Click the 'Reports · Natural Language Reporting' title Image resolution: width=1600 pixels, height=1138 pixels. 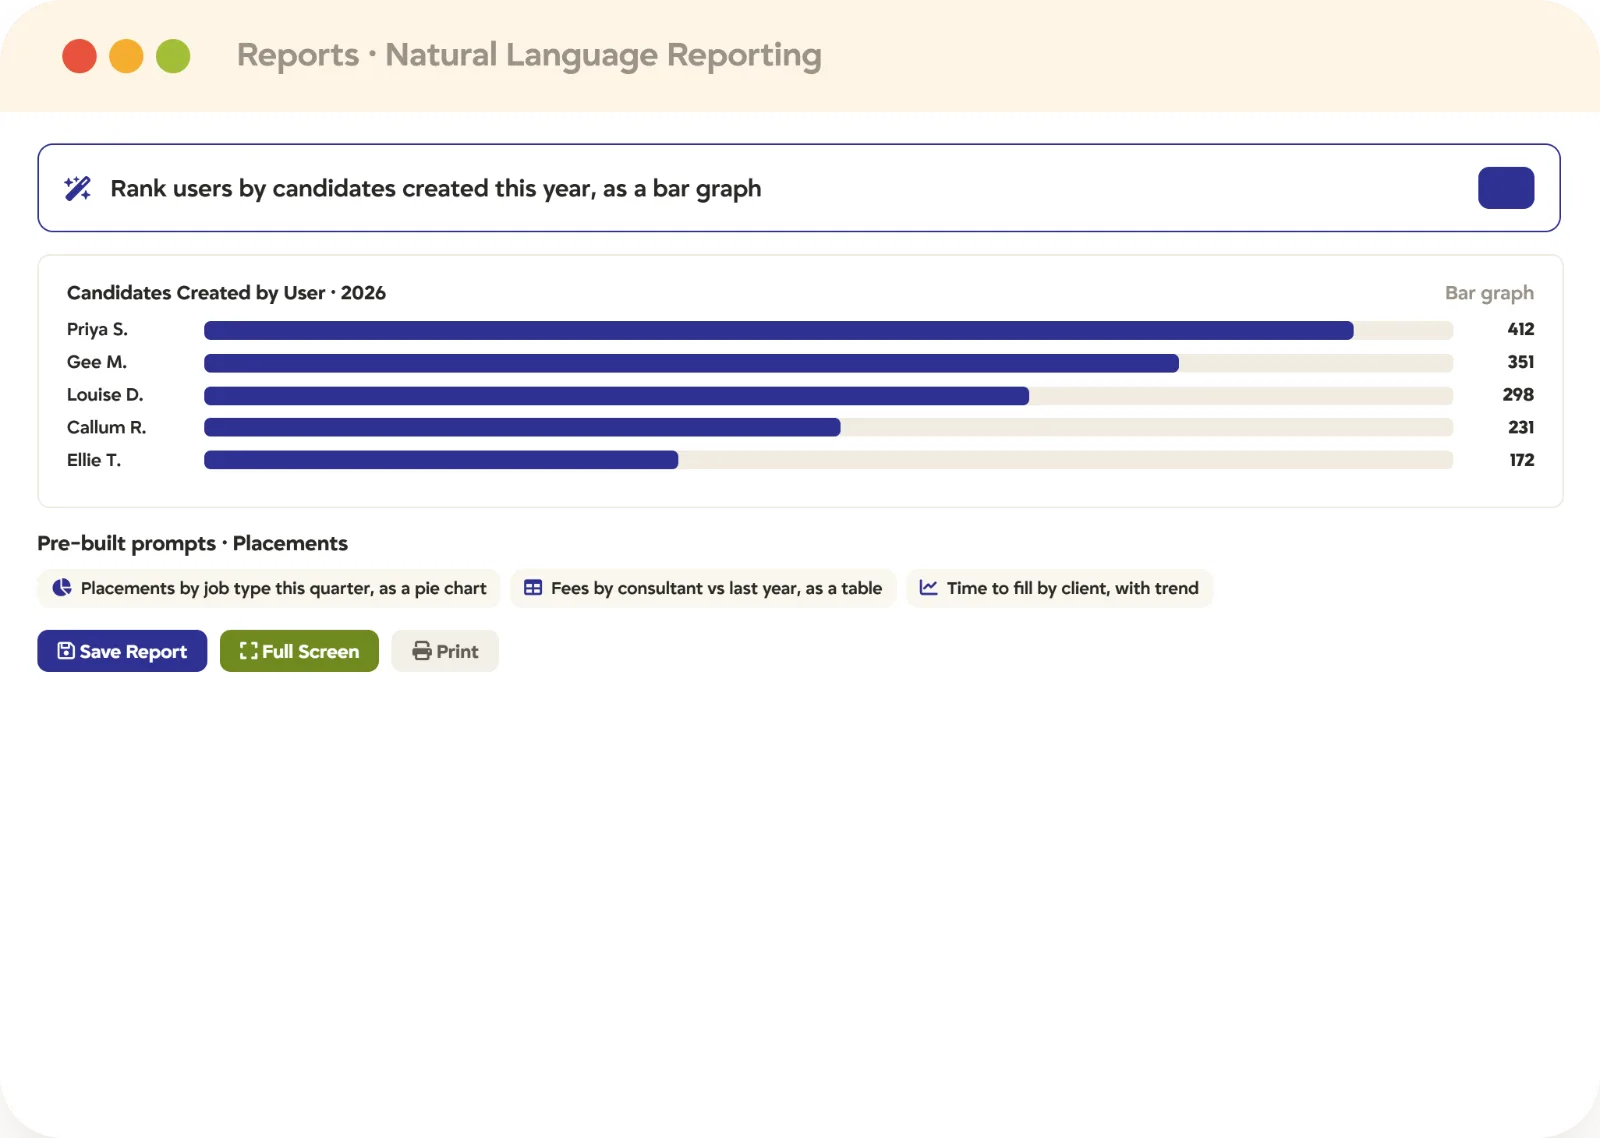coord(529,55)
